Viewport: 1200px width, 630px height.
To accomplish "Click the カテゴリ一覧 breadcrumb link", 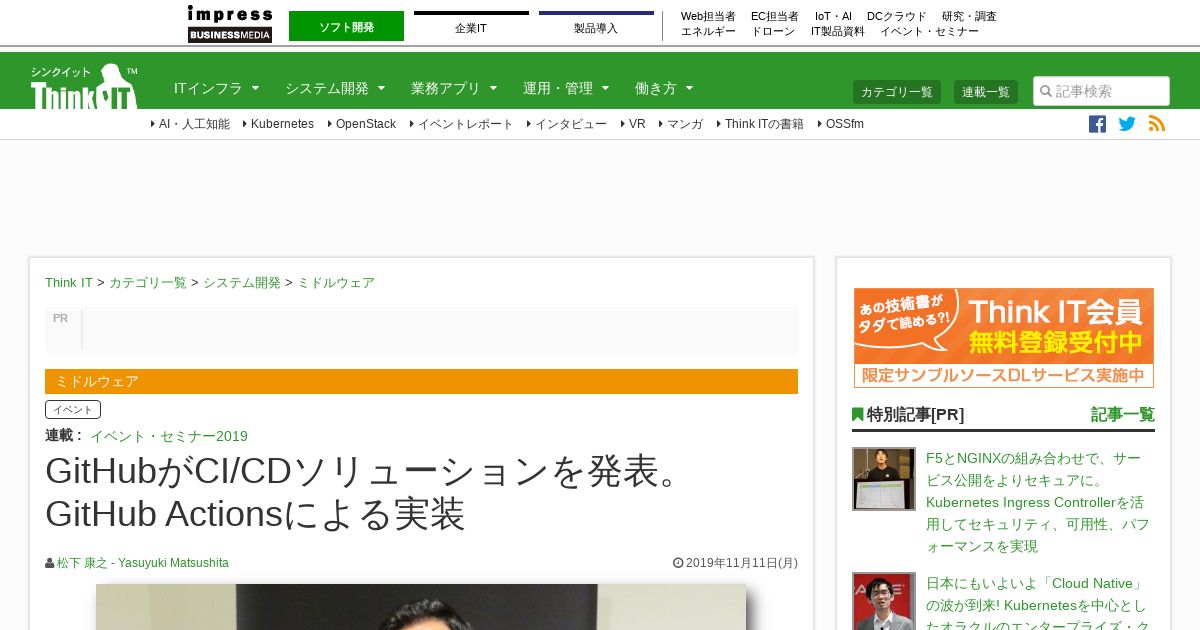I will [x=148, y=283].
